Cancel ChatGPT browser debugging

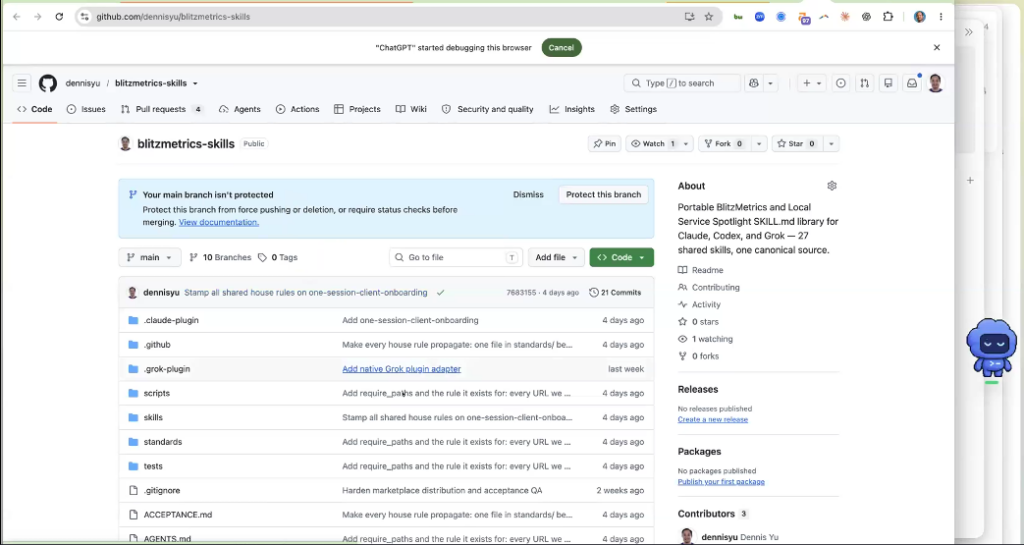point(561,48)
